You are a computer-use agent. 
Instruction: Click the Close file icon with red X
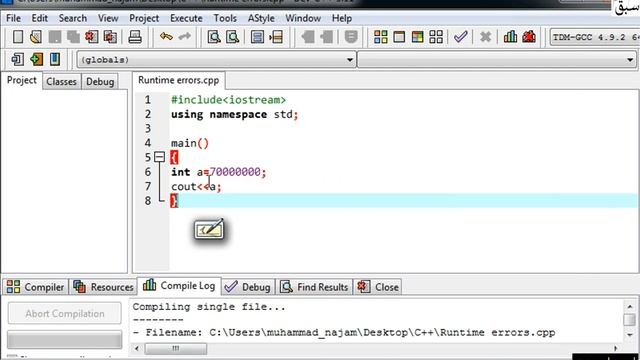91,37
